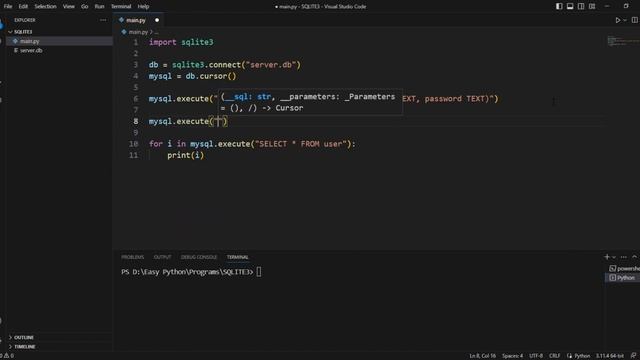Create a new terminal with plus icon
This screenshot has height=360, width=640.
tap(607, 257)
